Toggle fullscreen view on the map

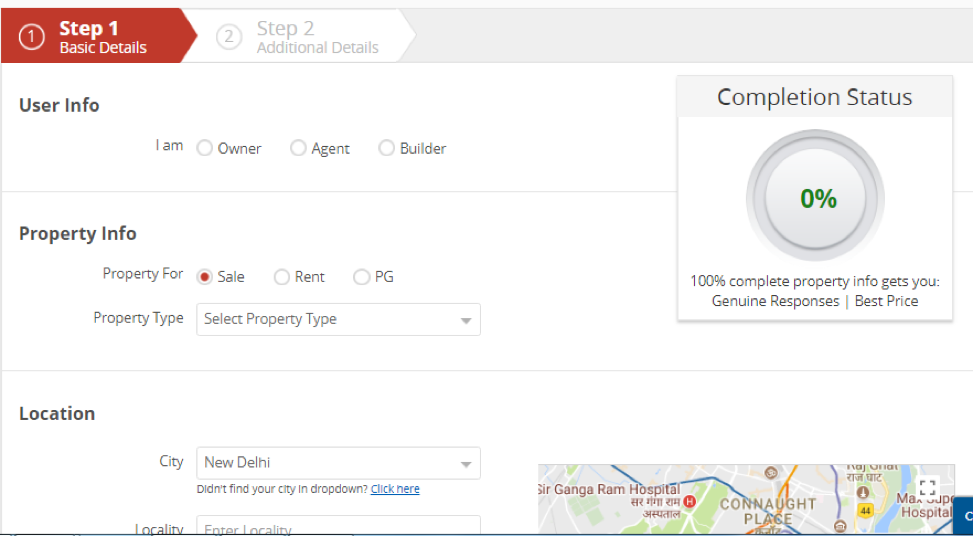point(927,488)
